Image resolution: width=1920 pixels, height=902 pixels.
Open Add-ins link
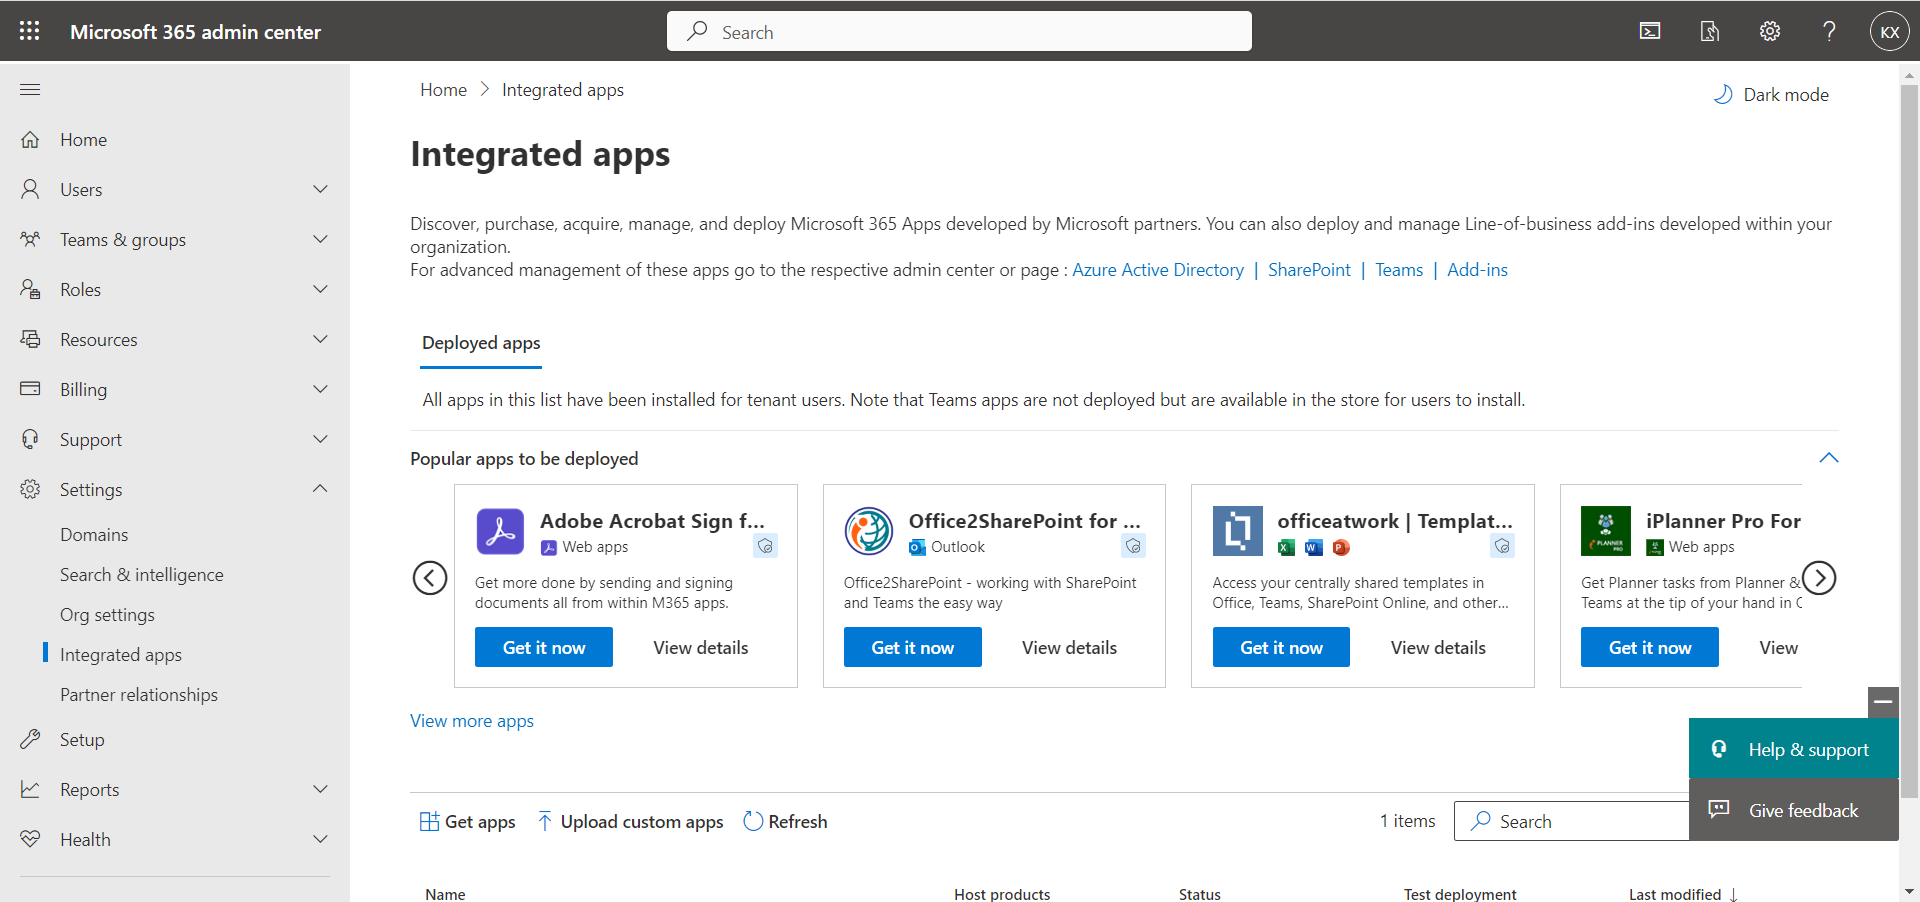tap(1477, 270)
